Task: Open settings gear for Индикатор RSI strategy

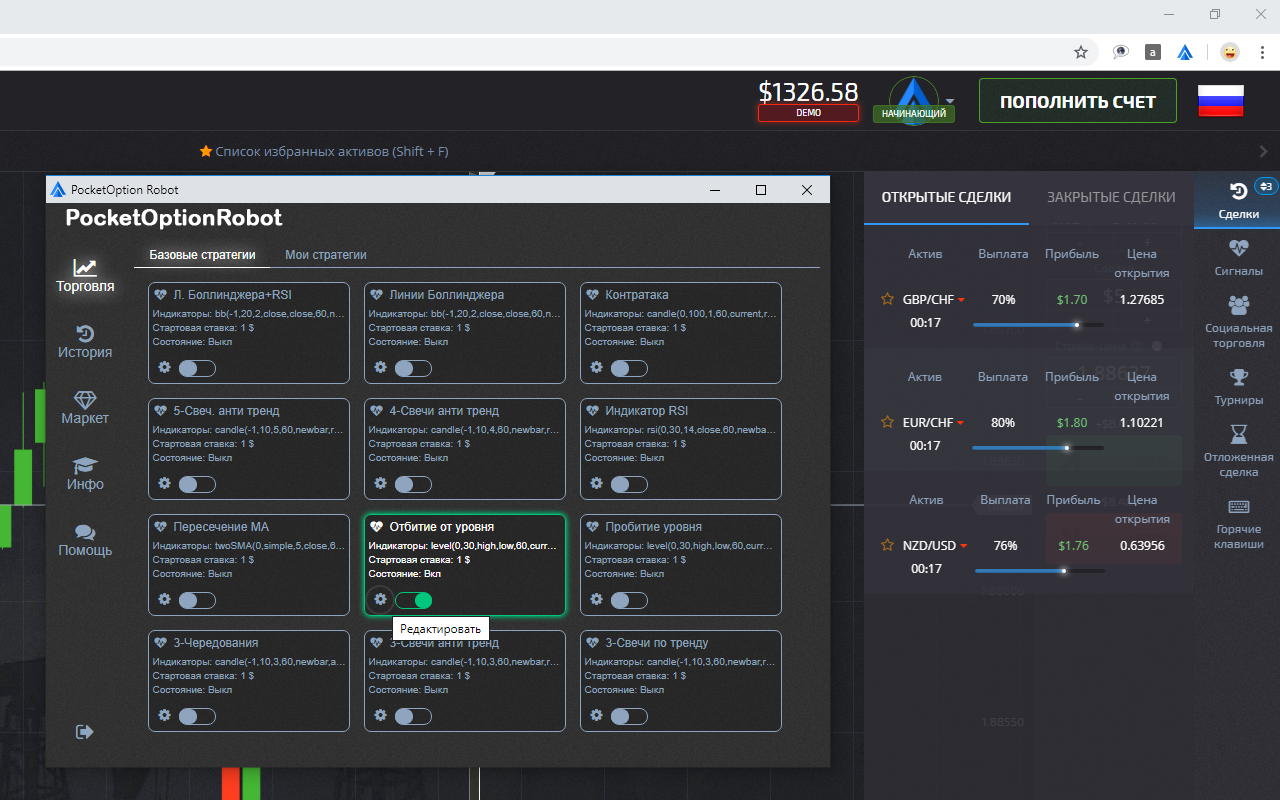Action: coord(597,483)
